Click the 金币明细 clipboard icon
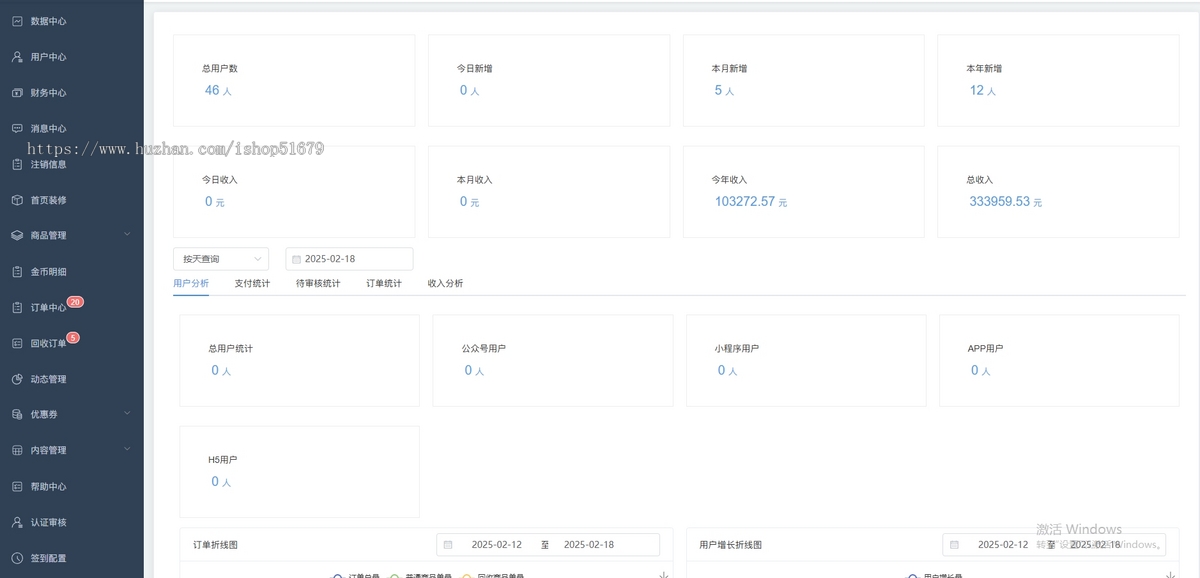 tap(17, 272)
